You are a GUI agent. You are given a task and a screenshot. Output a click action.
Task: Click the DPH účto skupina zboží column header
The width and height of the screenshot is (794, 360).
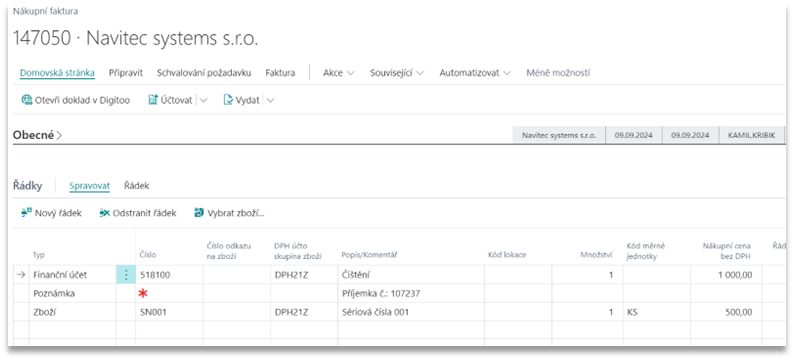(x=298, y=251)
